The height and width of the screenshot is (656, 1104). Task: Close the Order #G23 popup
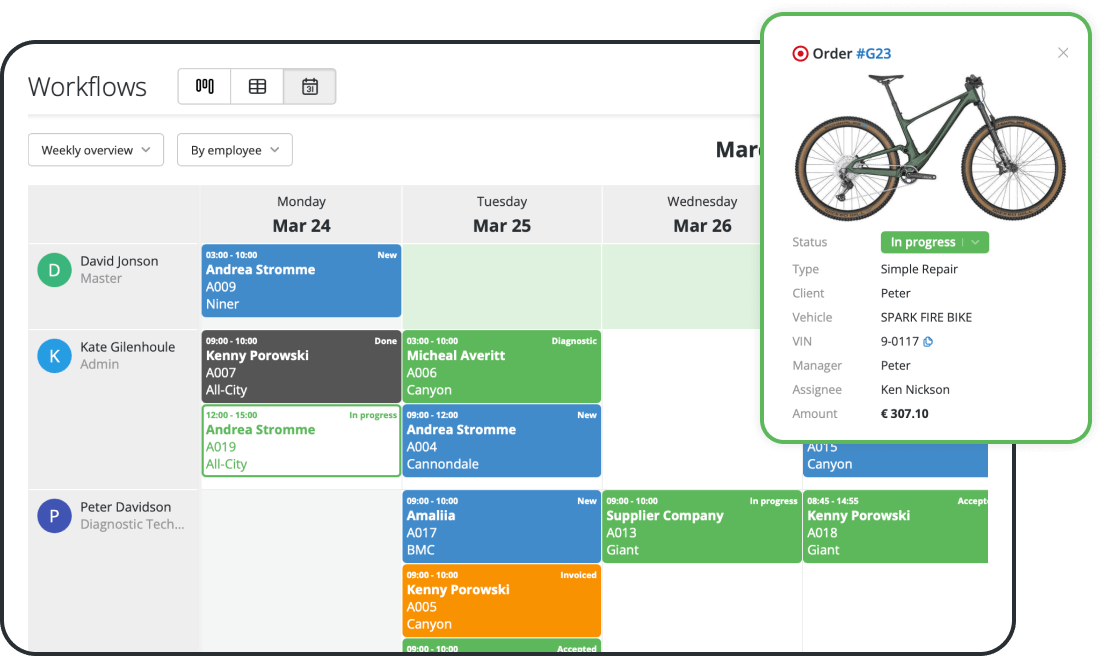pos(1063,53)
